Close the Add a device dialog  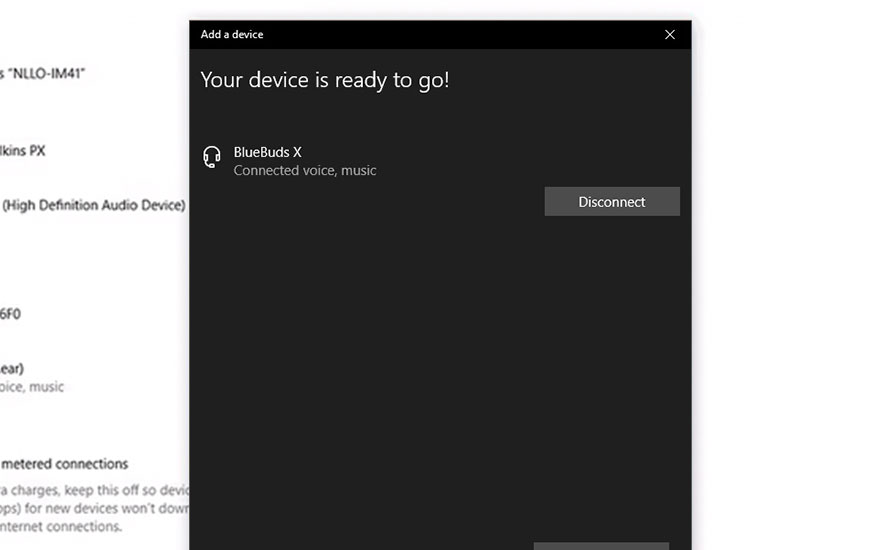[x=670, y=34]
